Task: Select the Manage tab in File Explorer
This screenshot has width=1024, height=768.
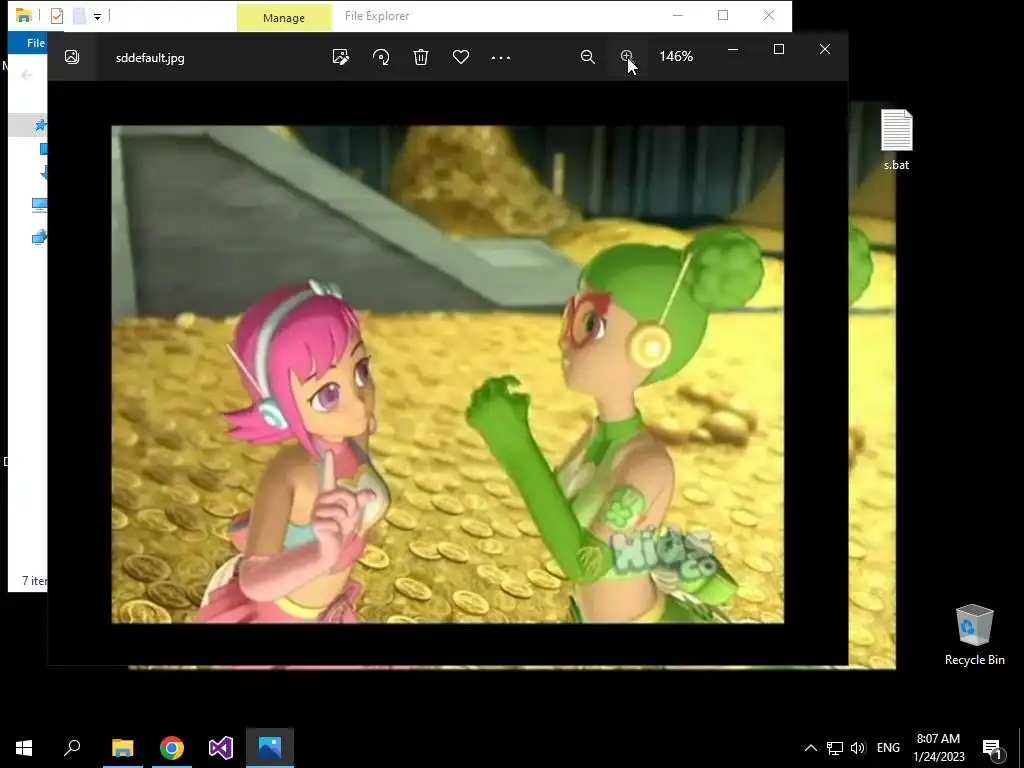Action: [x=283, y=18]
